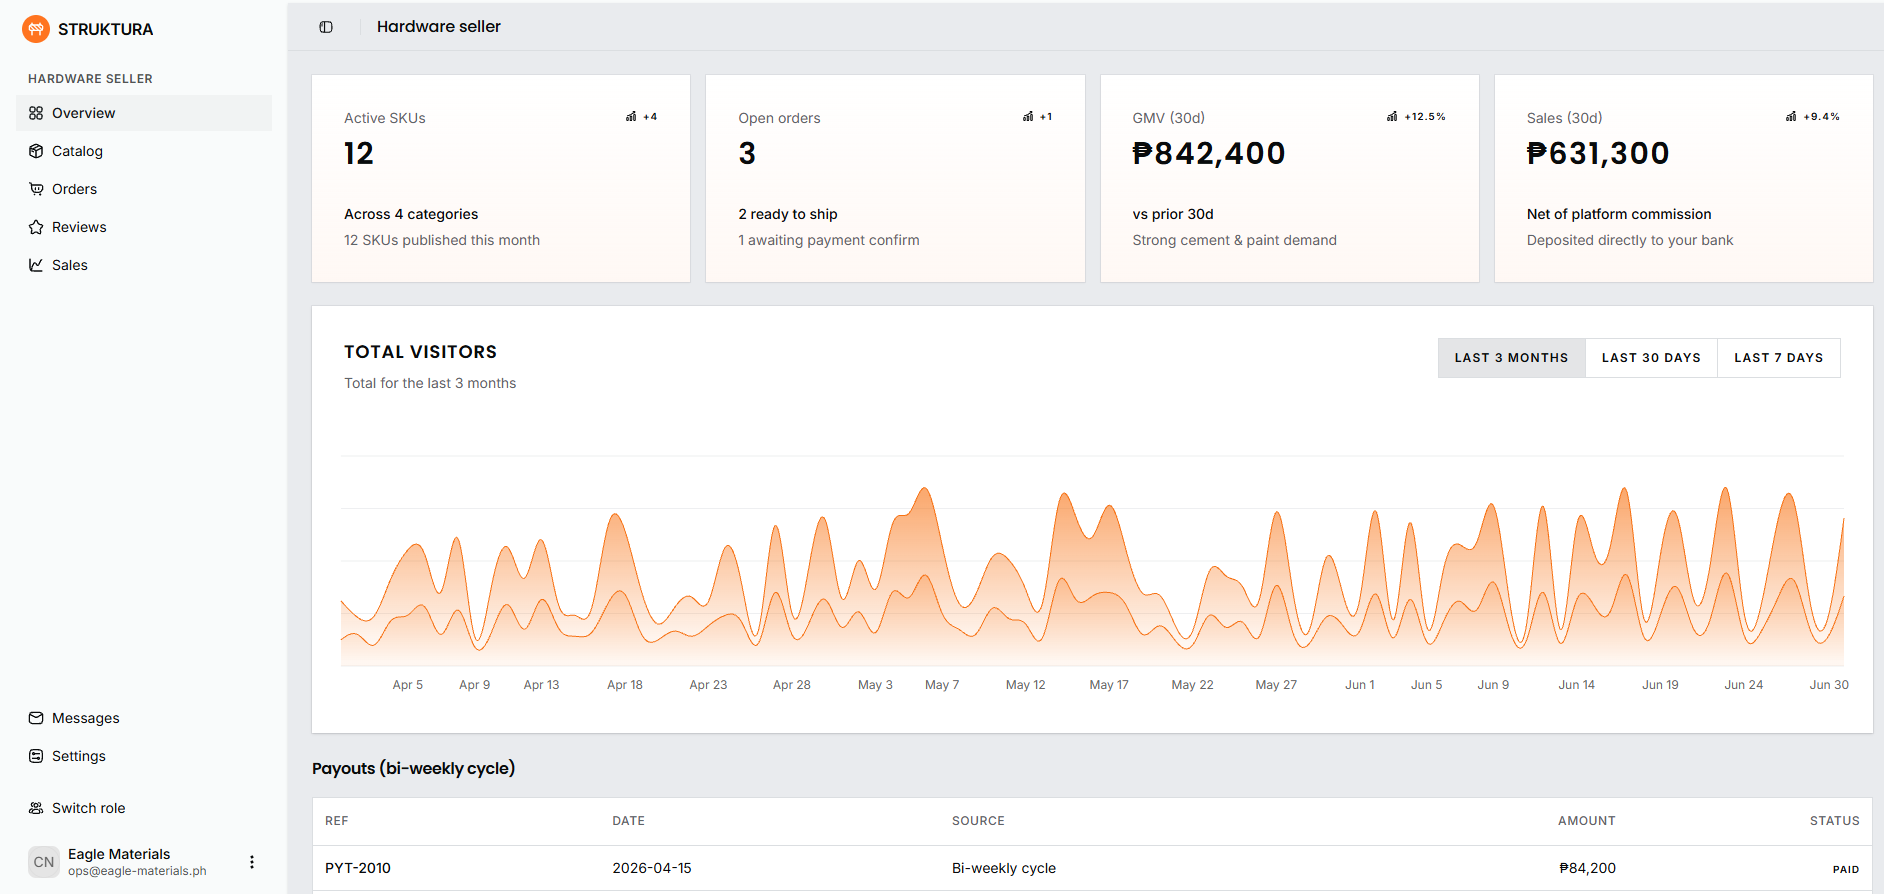Click the Struktura logo icon

(36, 29)
